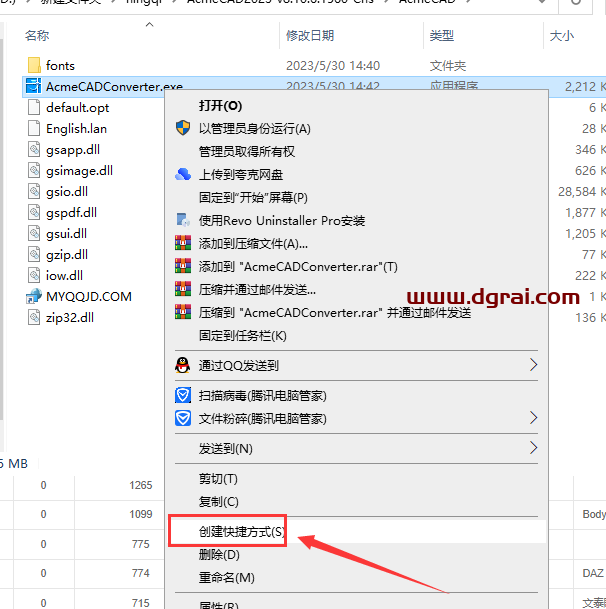Sort files by the 类型 column header
The width and height of the screenshot is (606, 609).
[x=441, y=36]
